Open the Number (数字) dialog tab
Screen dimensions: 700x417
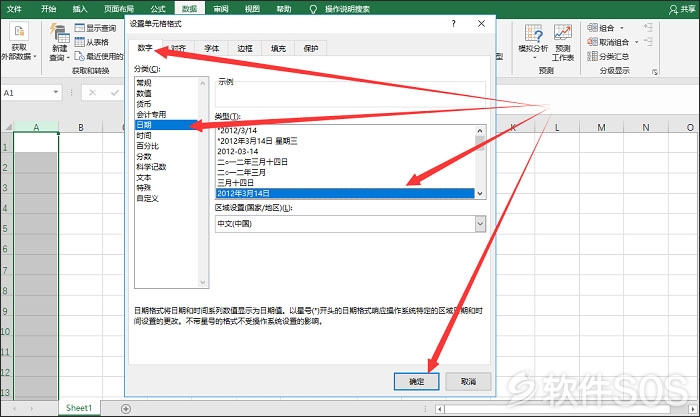point(145,48)
